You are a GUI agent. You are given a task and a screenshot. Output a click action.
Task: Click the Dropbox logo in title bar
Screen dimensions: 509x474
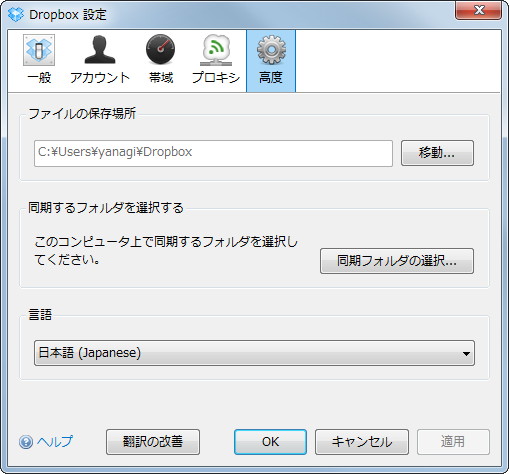[x=16, y=15]
